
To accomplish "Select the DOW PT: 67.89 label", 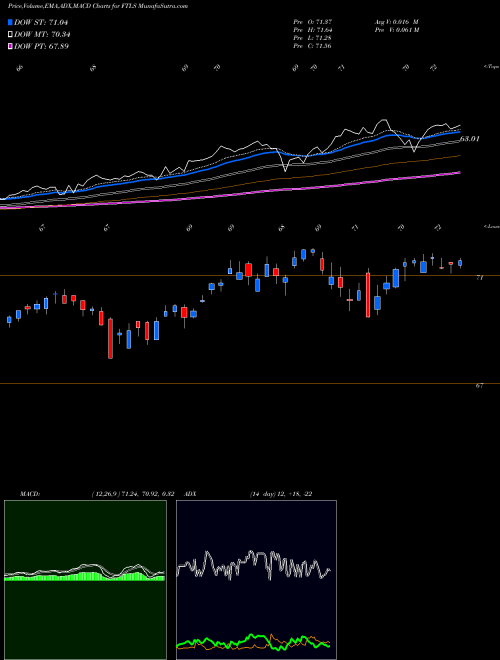I will pyautogui.click(x=41, y=46).
